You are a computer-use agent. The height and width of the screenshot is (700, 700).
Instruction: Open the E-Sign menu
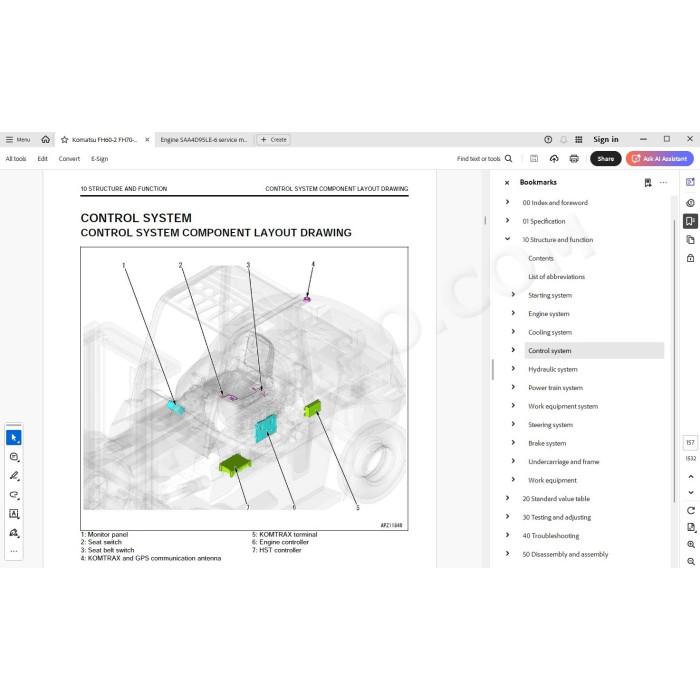[x=100, y=158]
